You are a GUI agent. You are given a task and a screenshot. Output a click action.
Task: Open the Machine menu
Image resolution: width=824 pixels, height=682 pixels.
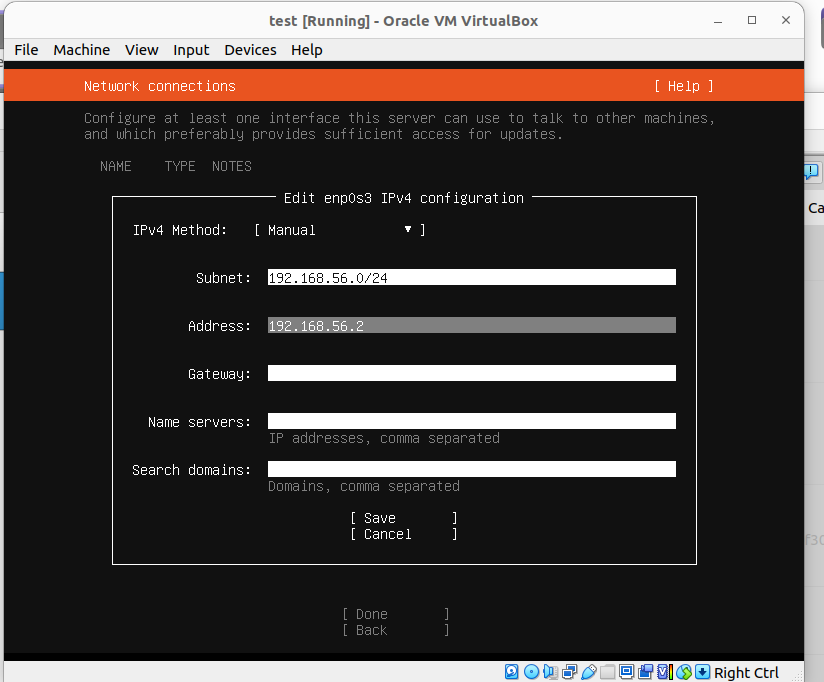(x=81, y=50)
